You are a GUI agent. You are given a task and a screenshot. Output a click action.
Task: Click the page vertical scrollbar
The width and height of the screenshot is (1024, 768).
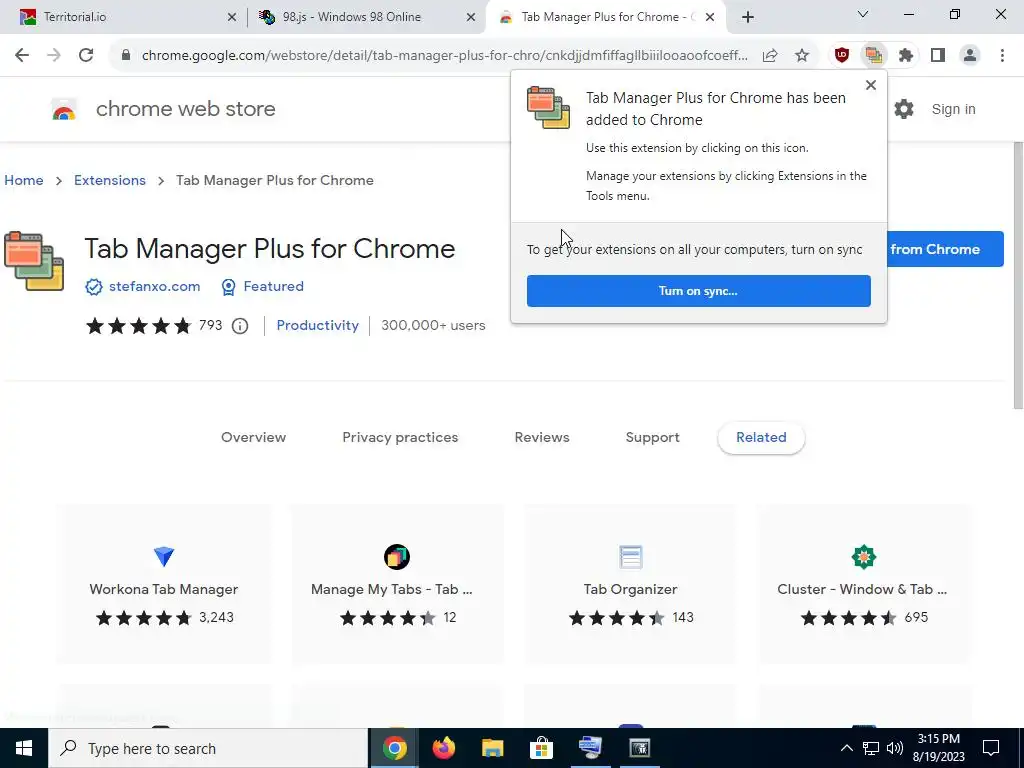pos(1018,274)
